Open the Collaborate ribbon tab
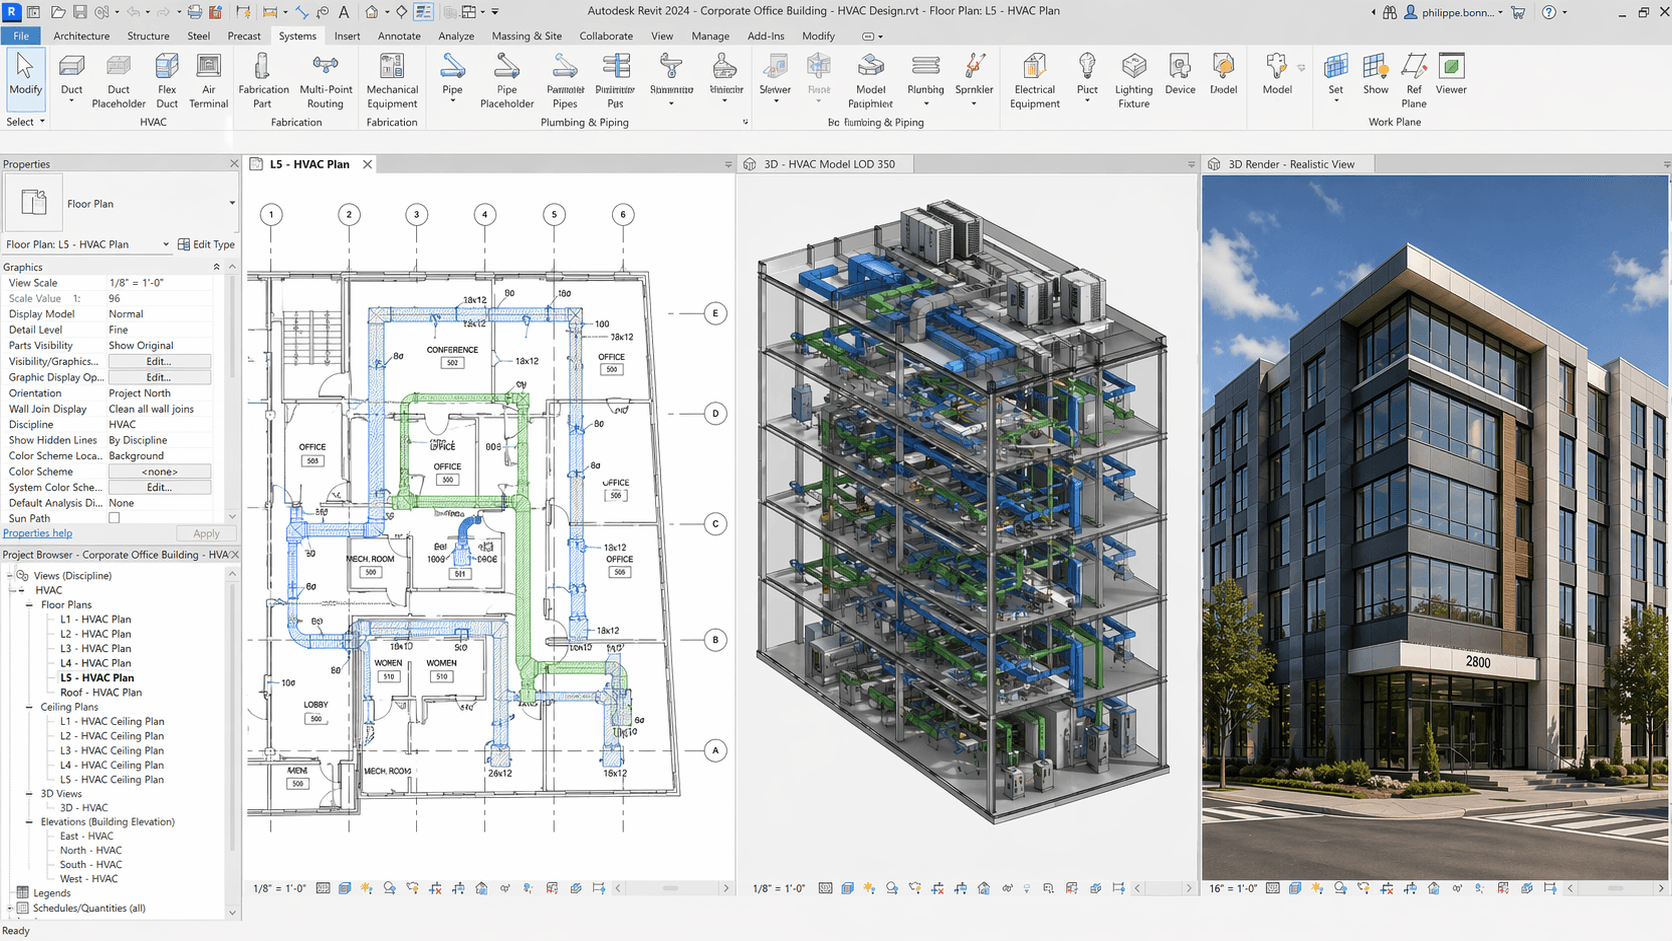This screenshot has width=1672, height=941. 606,36
